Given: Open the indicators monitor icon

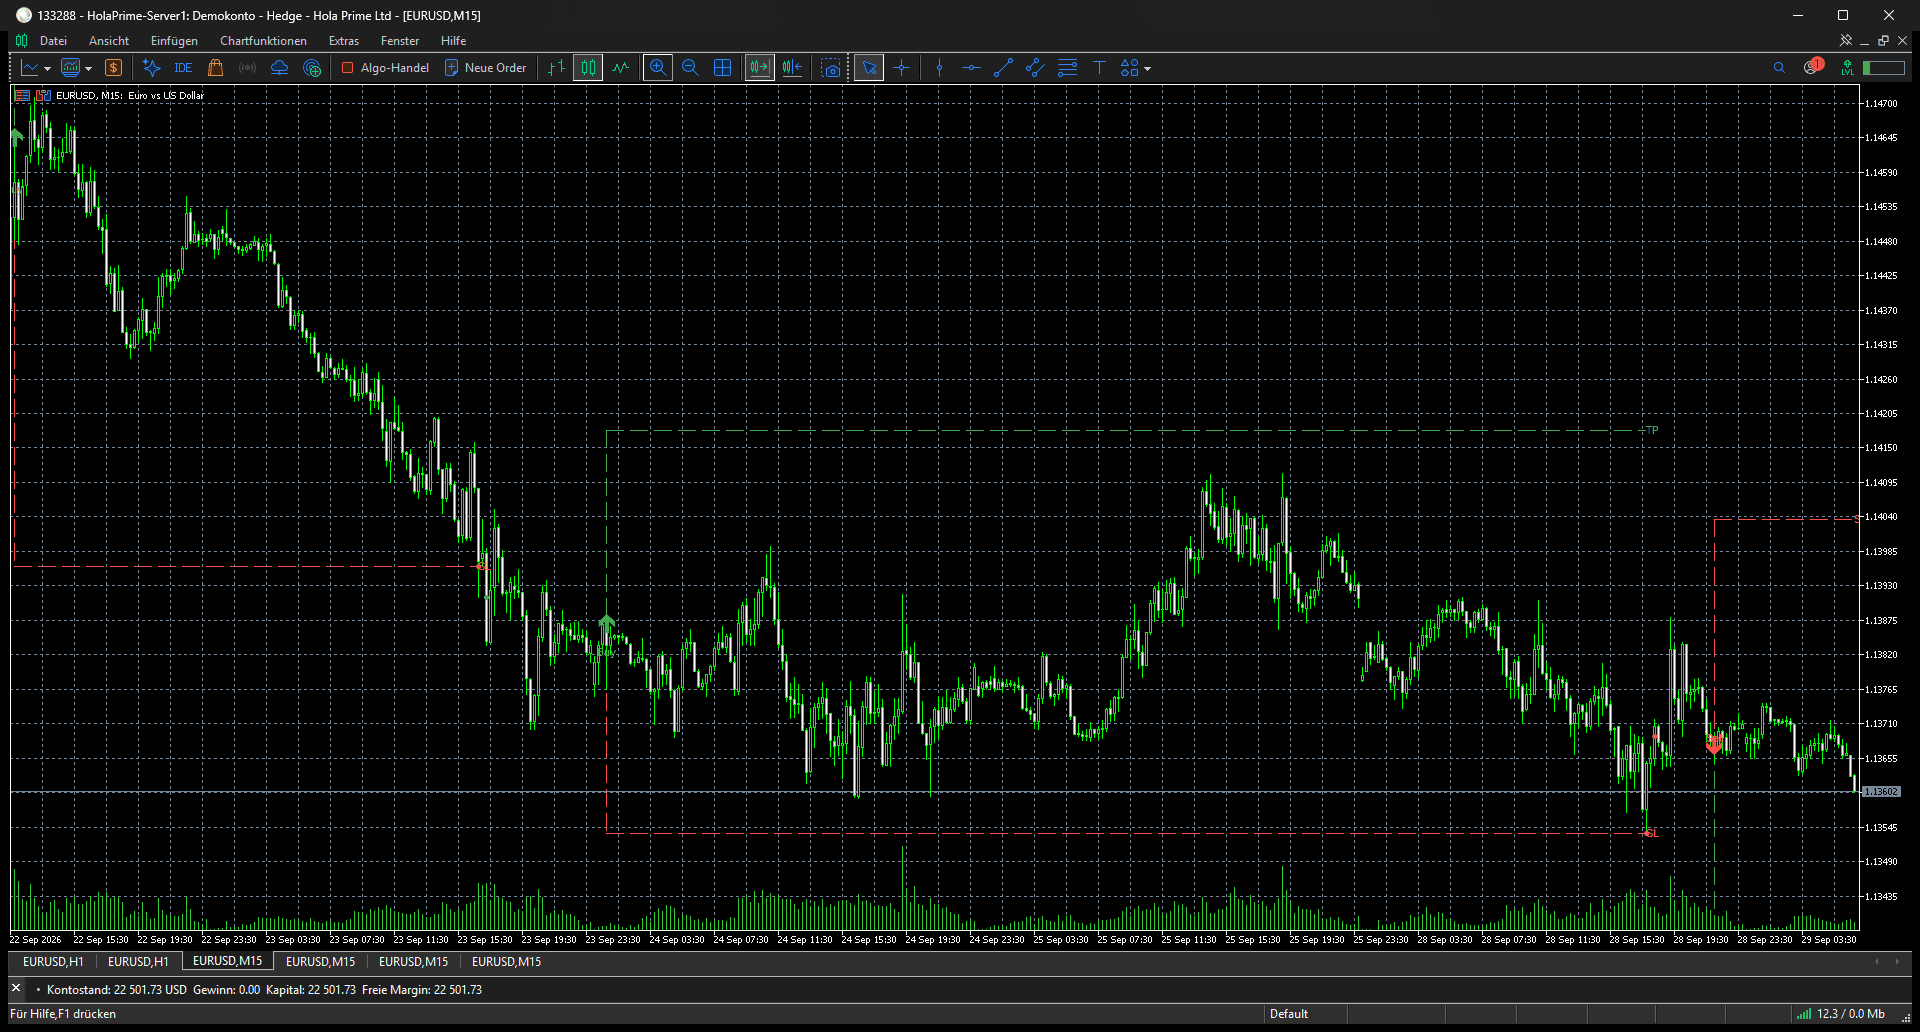Looking at the screenshot, I should coord(70,68).
